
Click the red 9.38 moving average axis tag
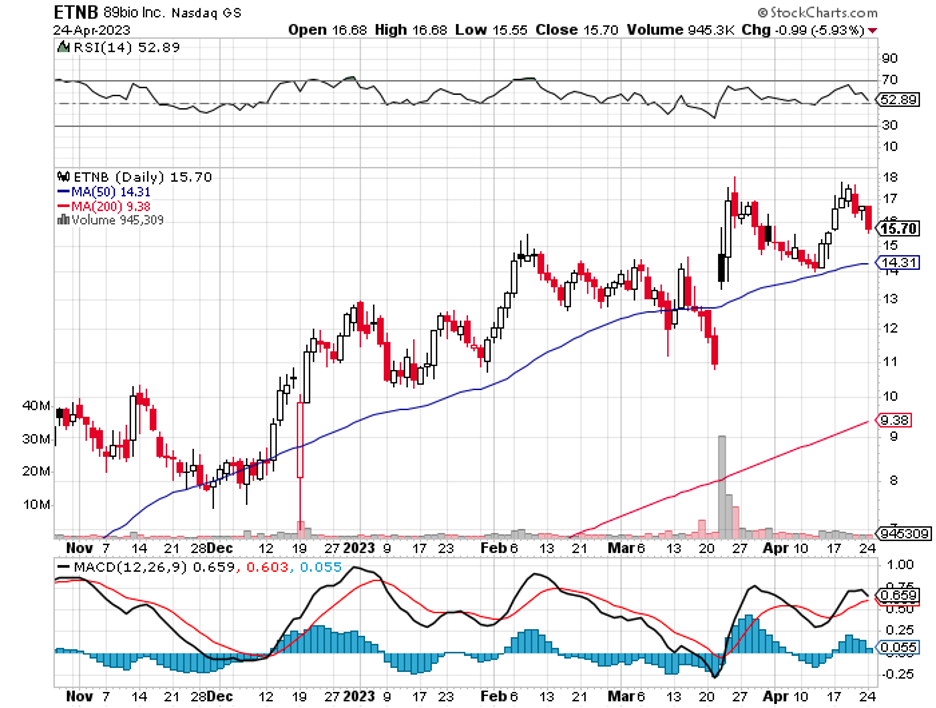[x=894, y=420]
